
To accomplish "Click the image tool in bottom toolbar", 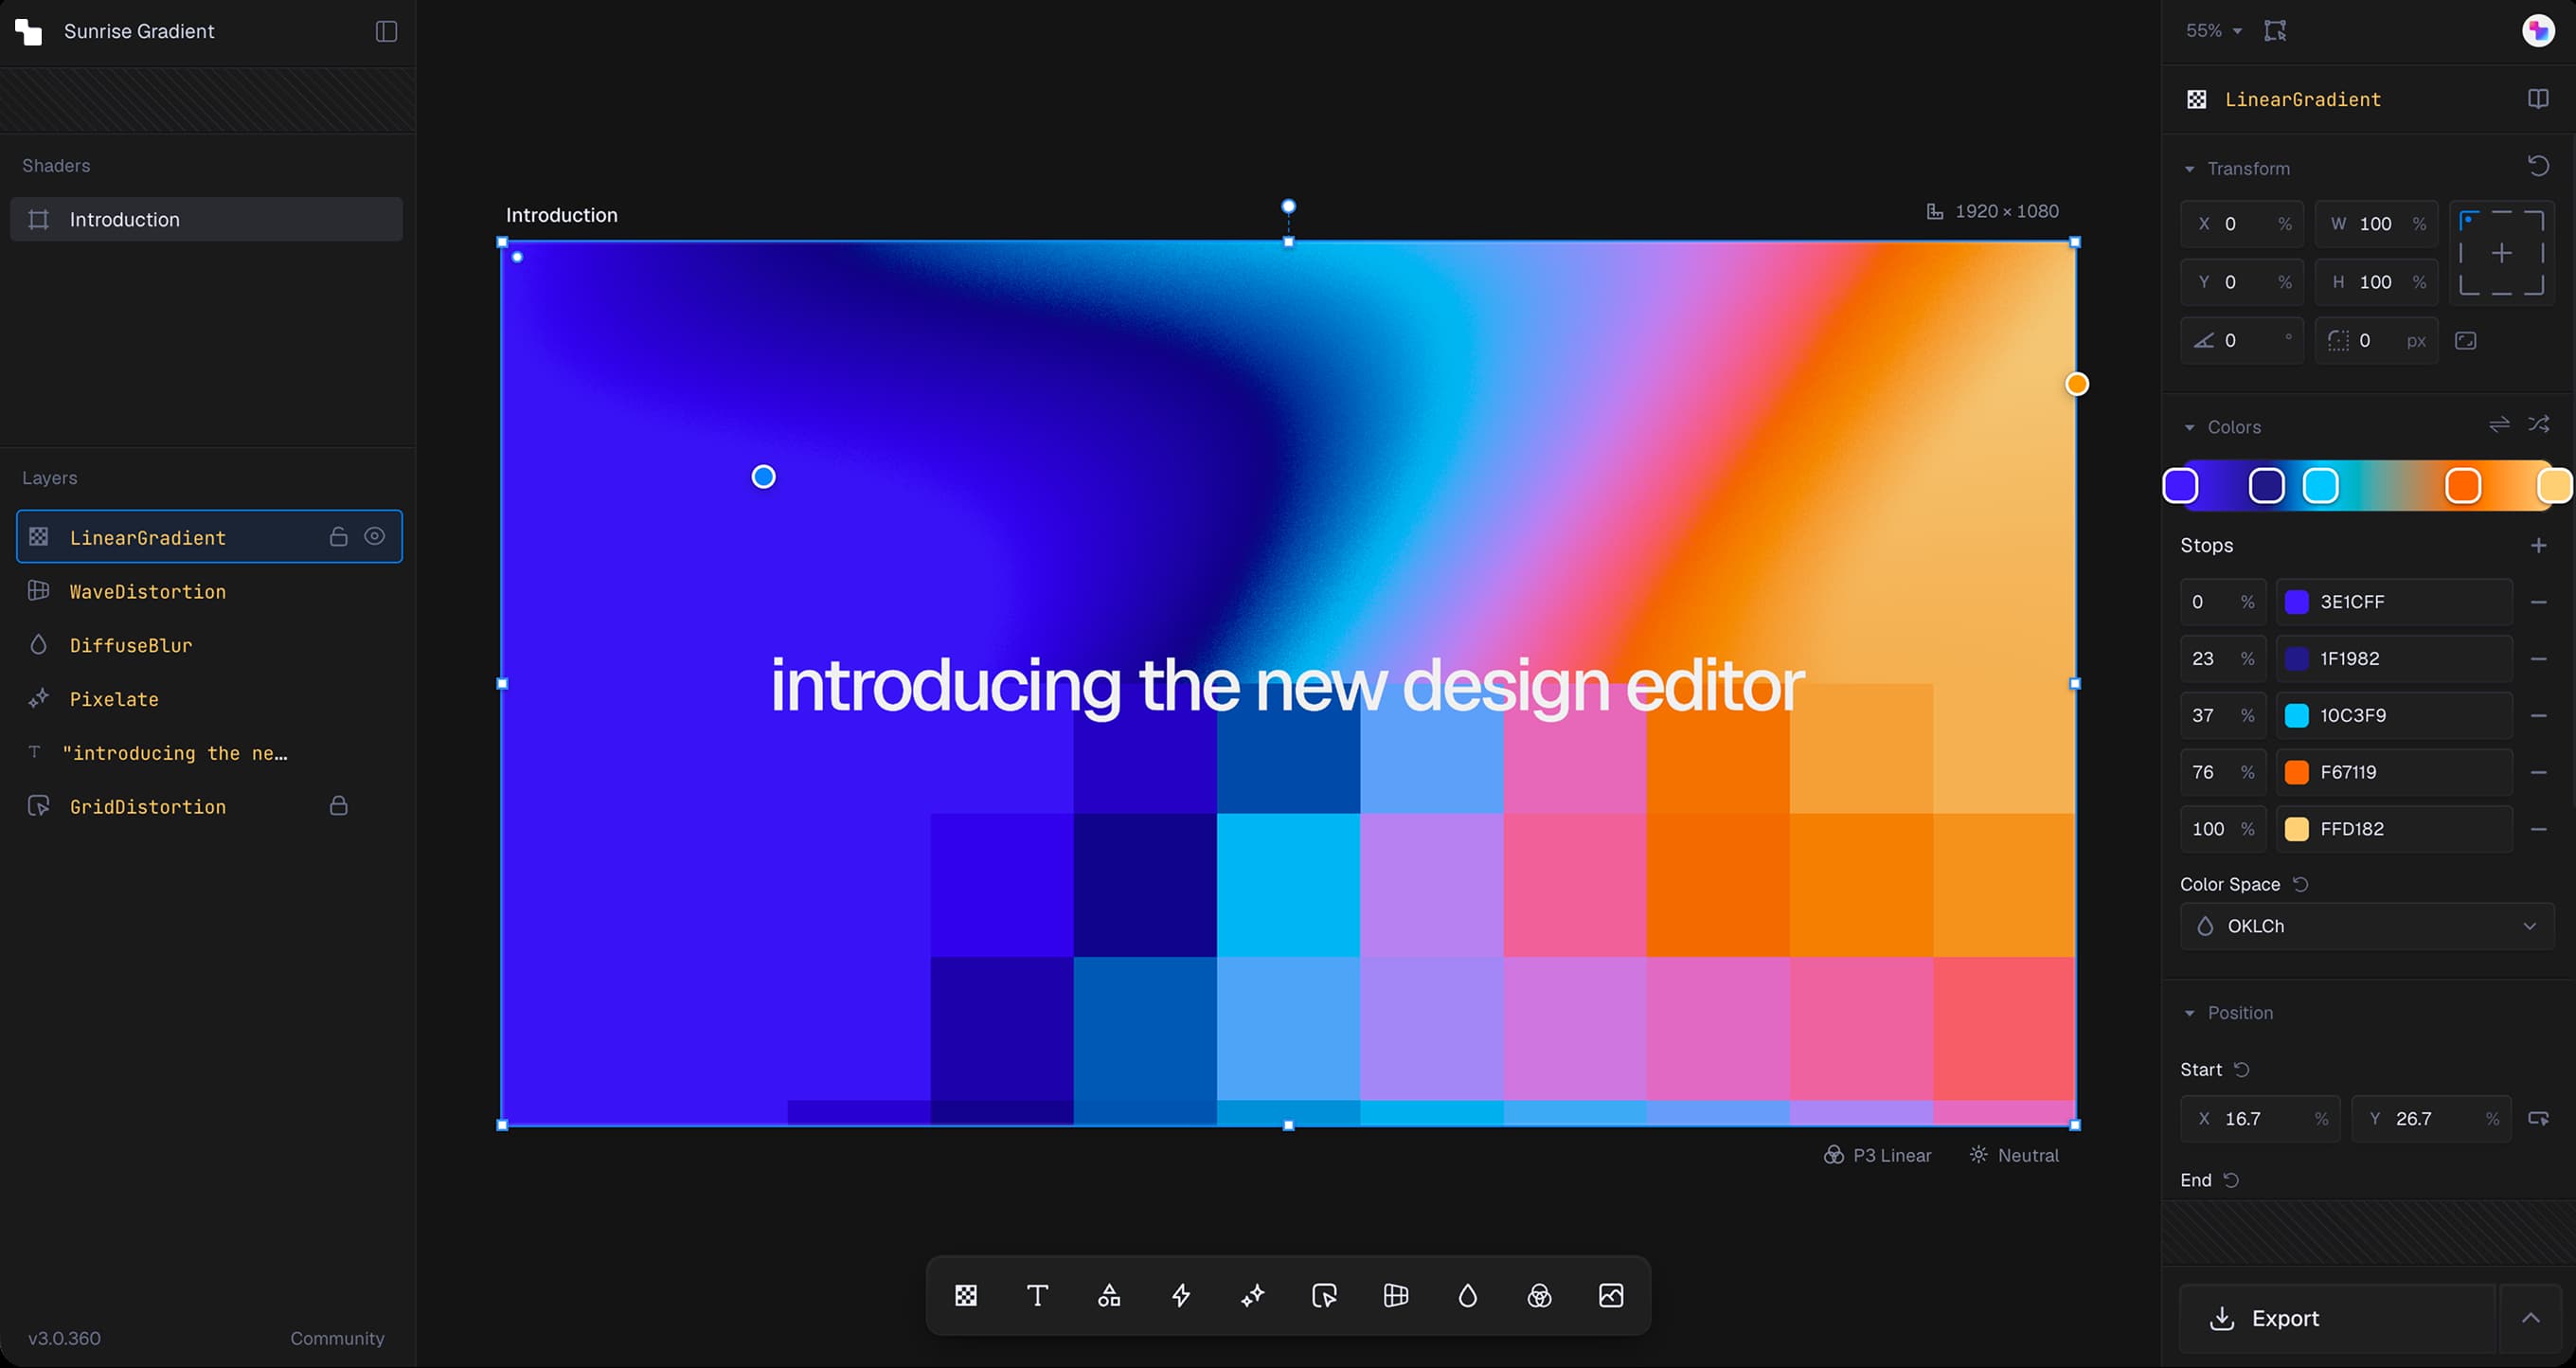I will click(x=1611, y=1296).
